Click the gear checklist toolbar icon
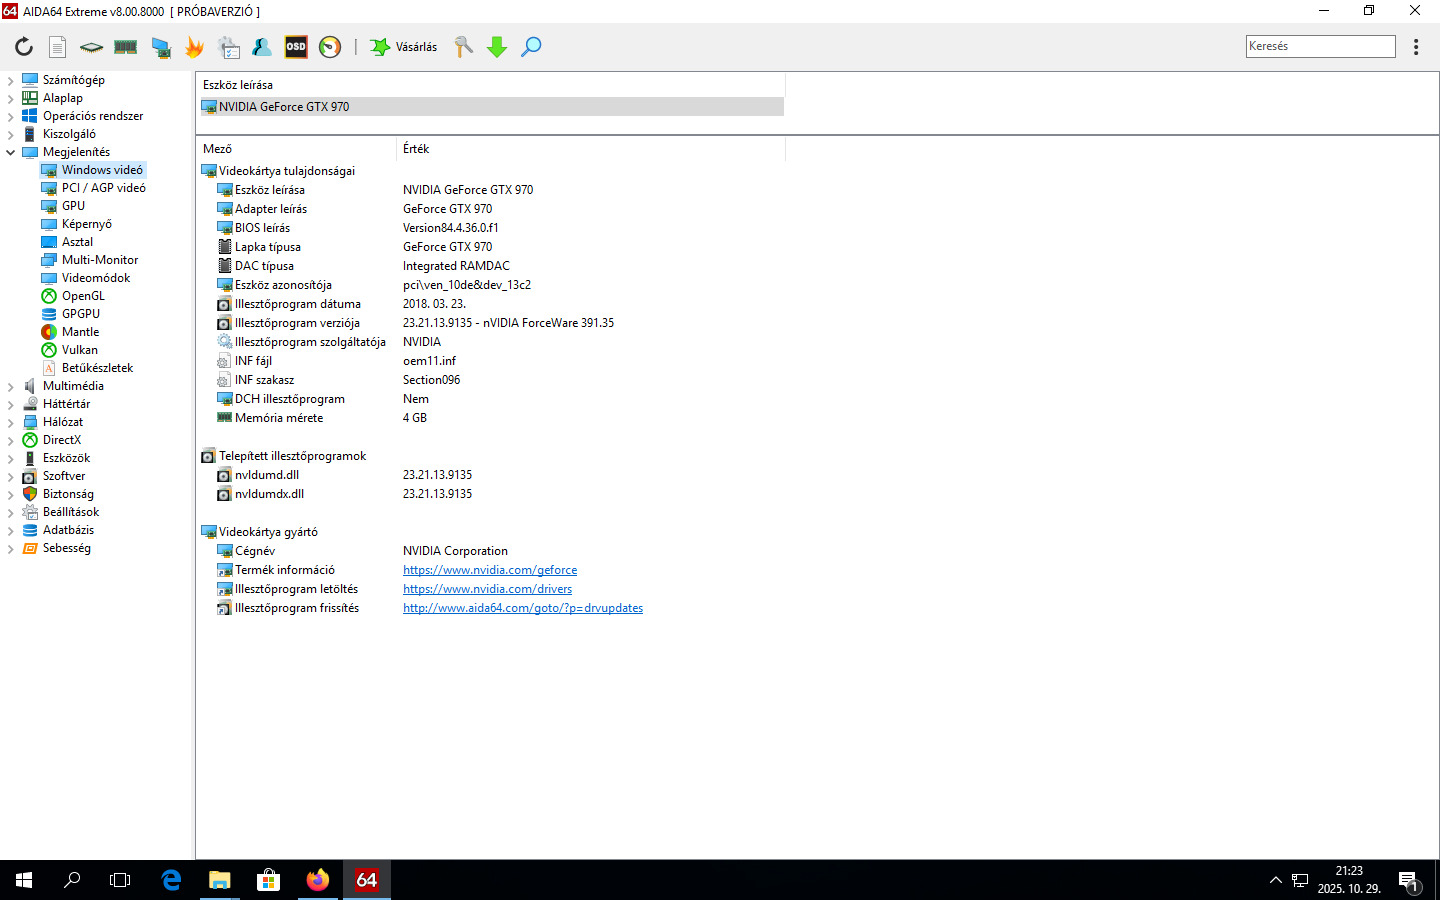Image resolution: width=1440 pixels, height=900 pixels. coord(229,47)
